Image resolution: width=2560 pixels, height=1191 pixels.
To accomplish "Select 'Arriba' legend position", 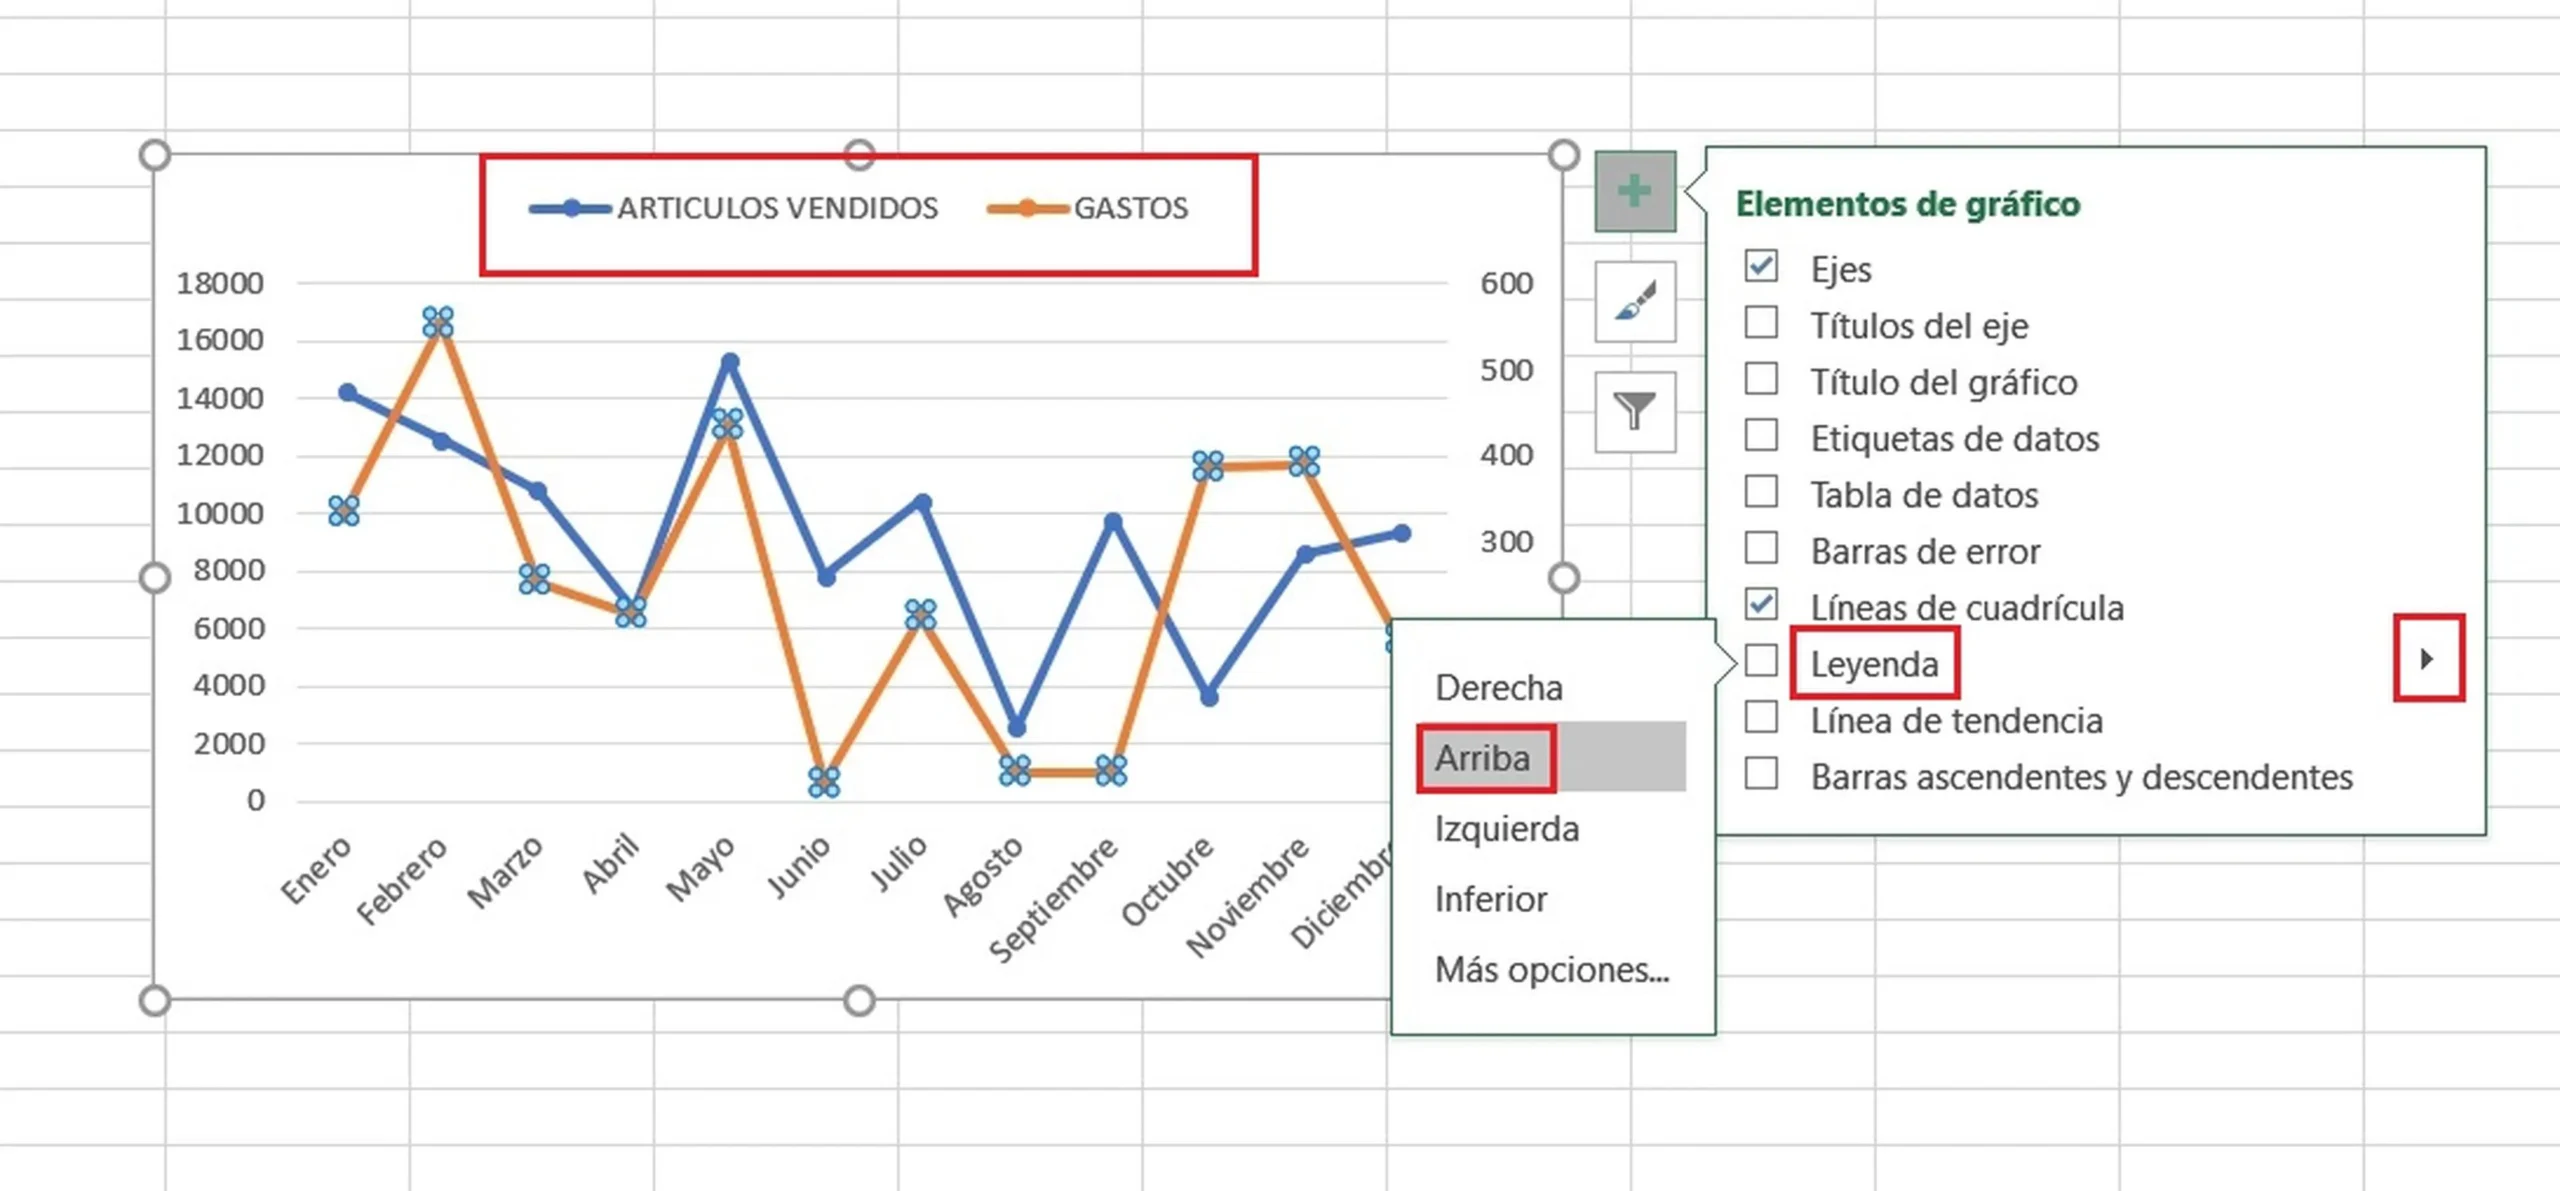I will coord(1484,757).
